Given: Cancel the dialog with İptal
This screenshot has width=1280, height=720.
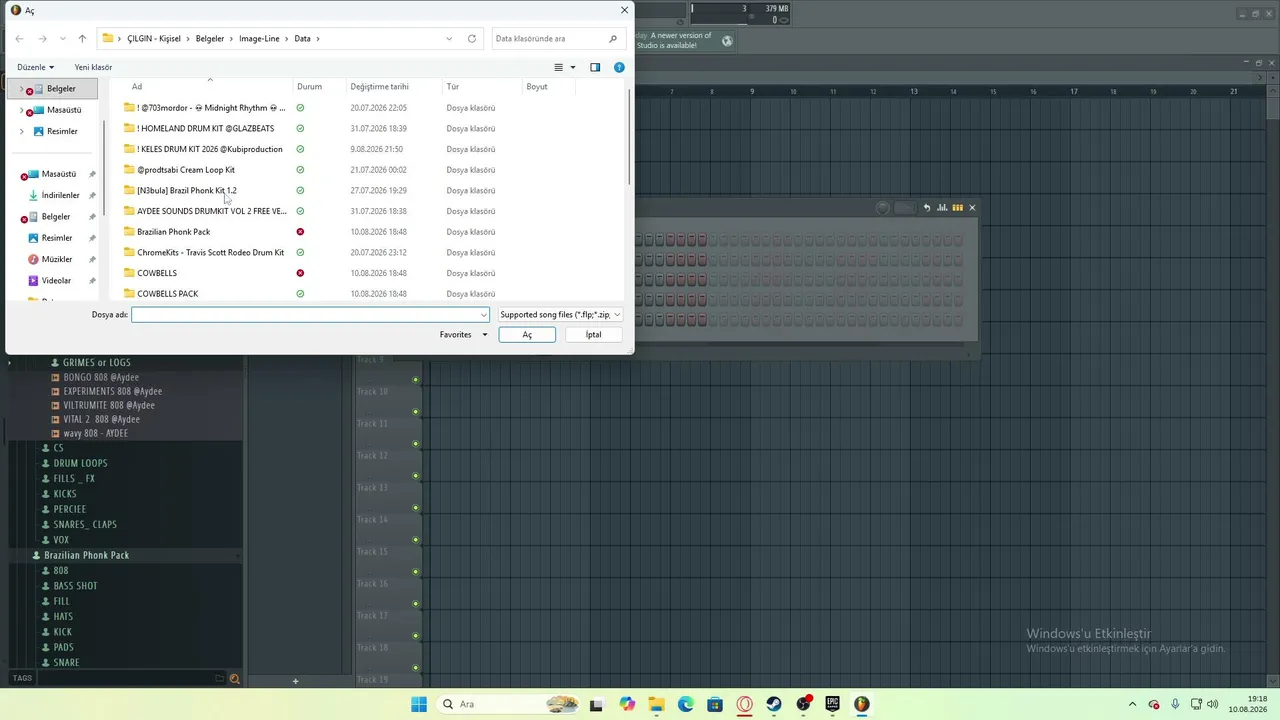Looking at the screenshot, I should (594, 334).
